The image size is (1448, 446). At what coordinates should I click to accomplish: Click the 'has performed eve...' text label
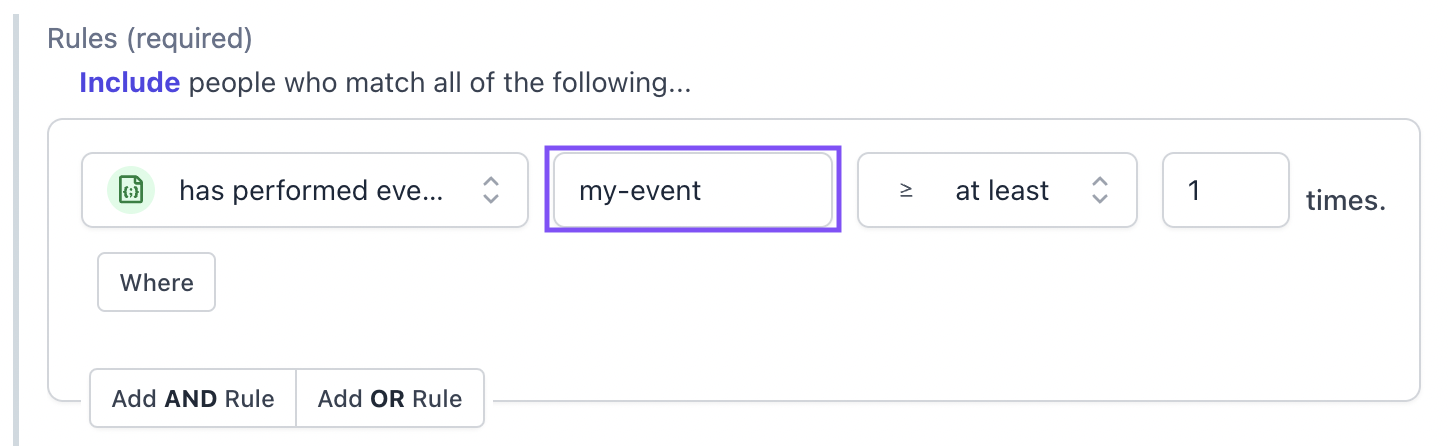pos(311,191)
